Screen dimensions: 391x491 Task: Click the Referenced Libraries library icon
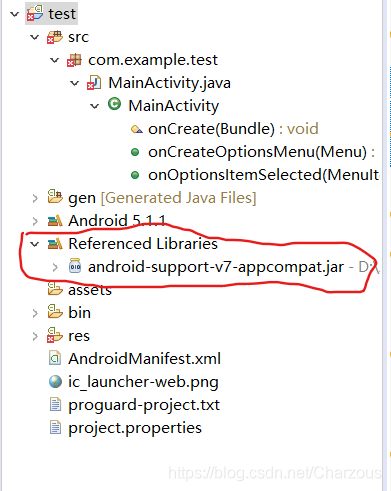[x=55, y=244]
